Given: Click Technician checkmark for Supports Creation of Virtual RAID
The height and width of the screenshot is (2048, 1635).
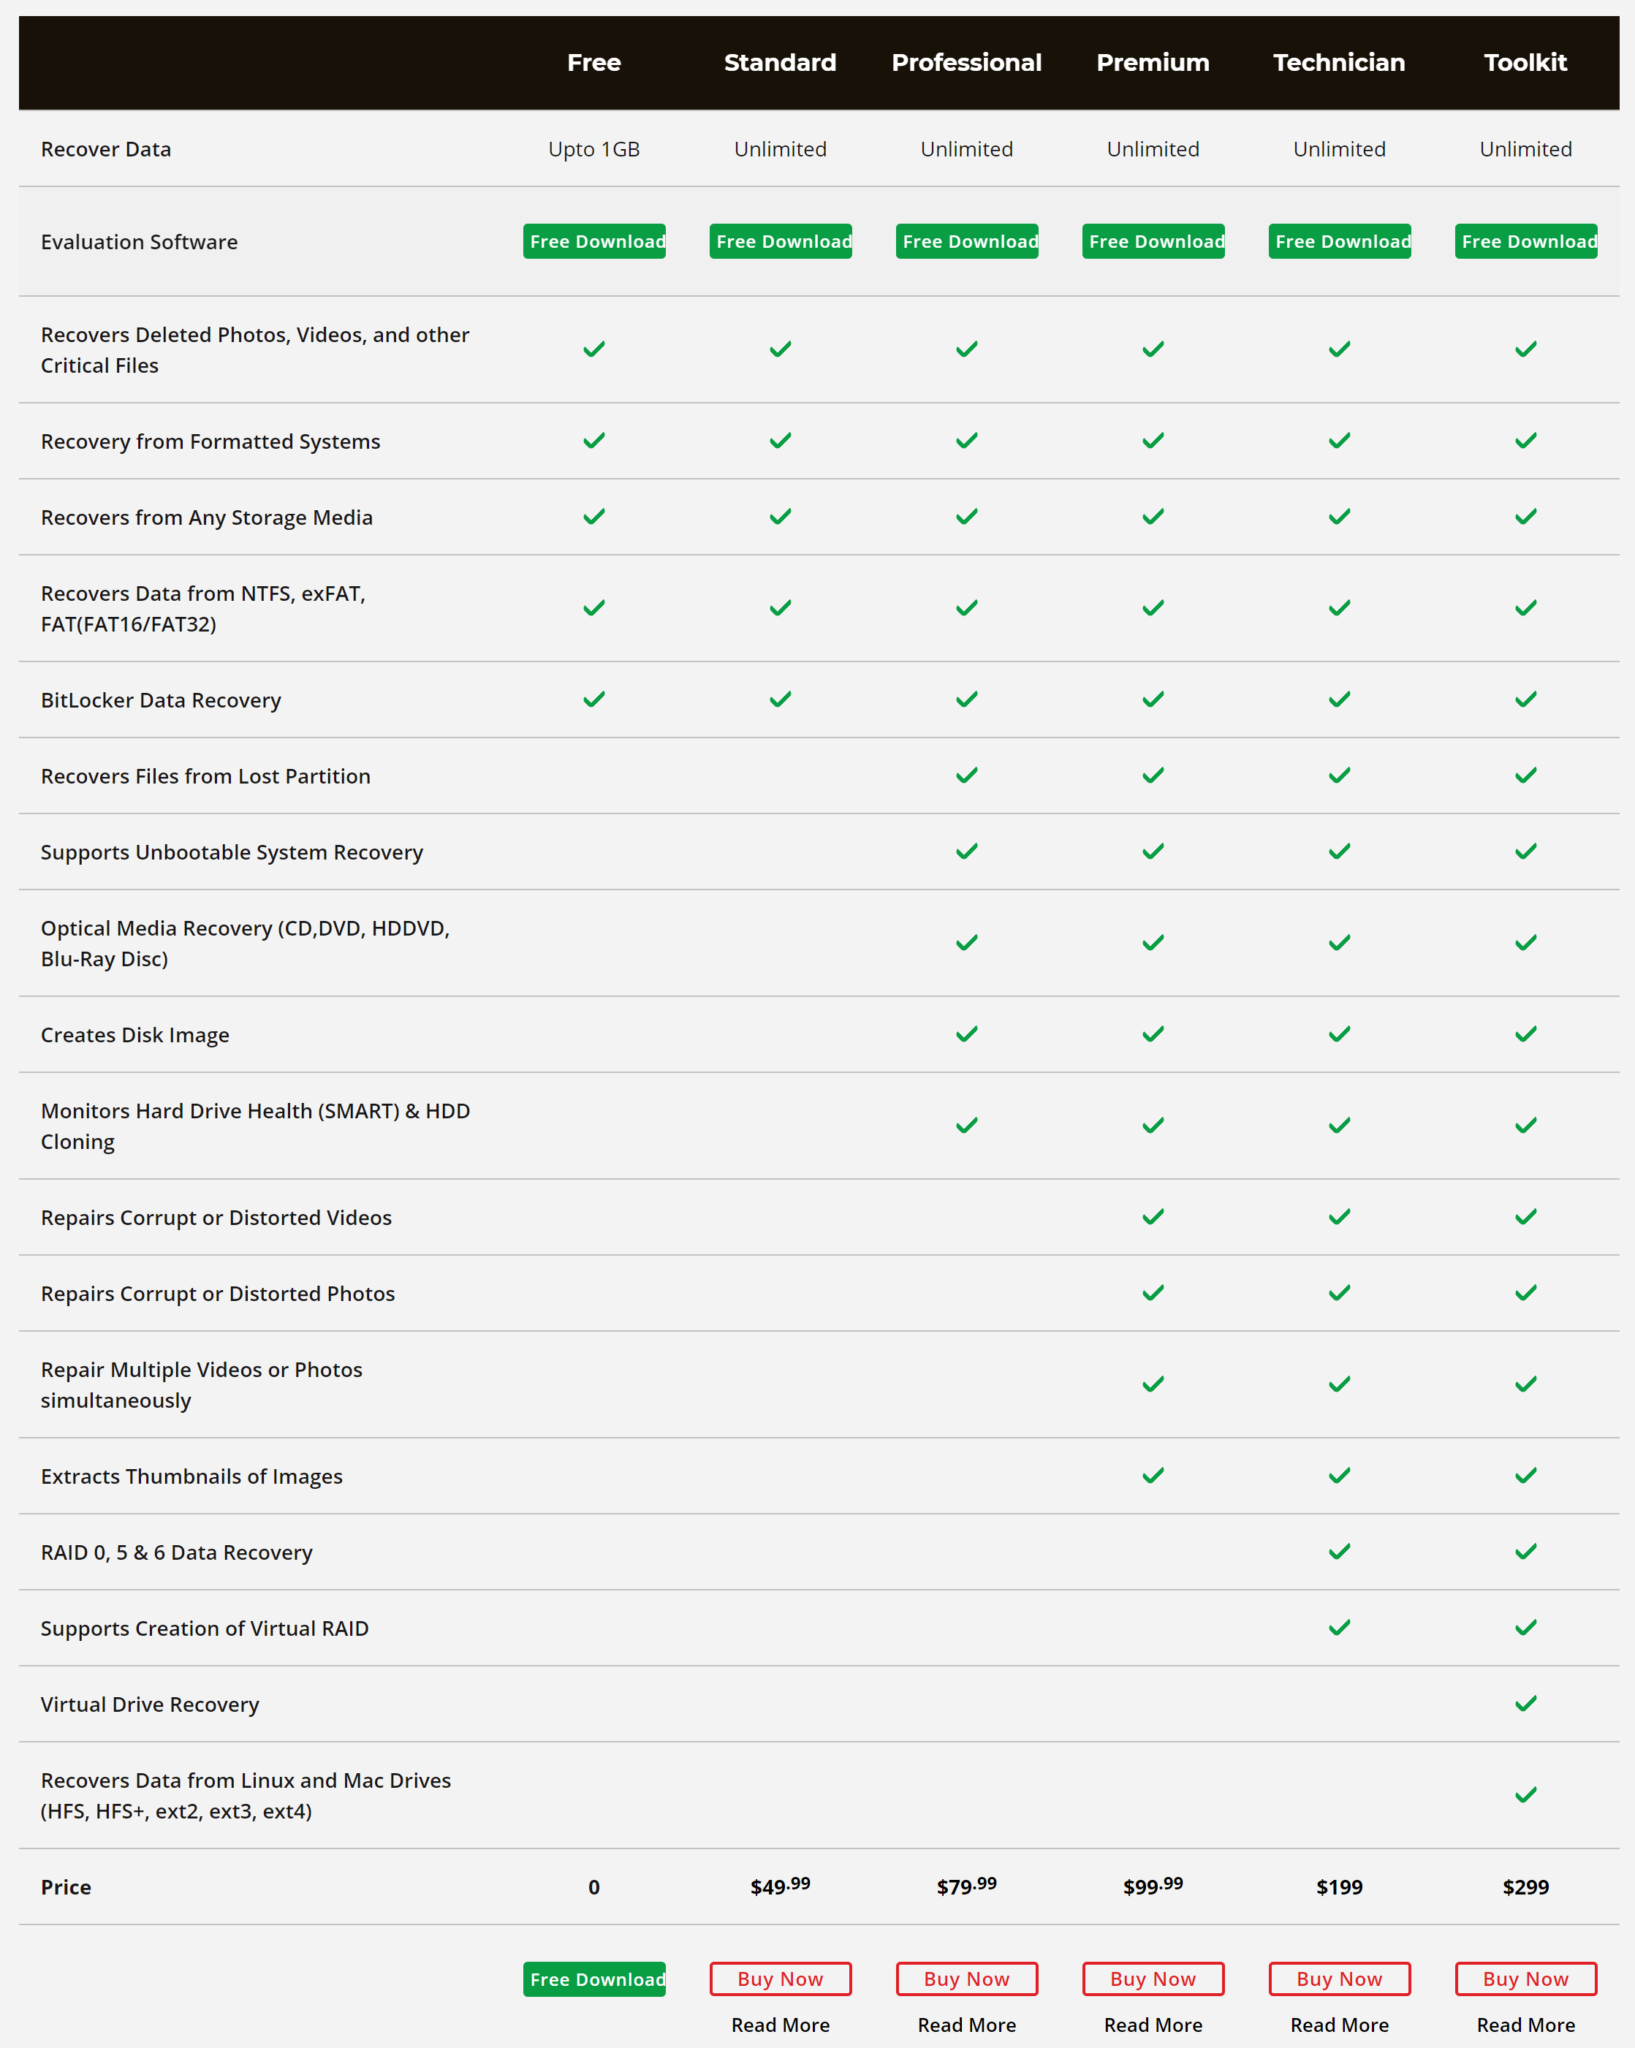Looking at the screenshot, I should coord(1339,1627).
